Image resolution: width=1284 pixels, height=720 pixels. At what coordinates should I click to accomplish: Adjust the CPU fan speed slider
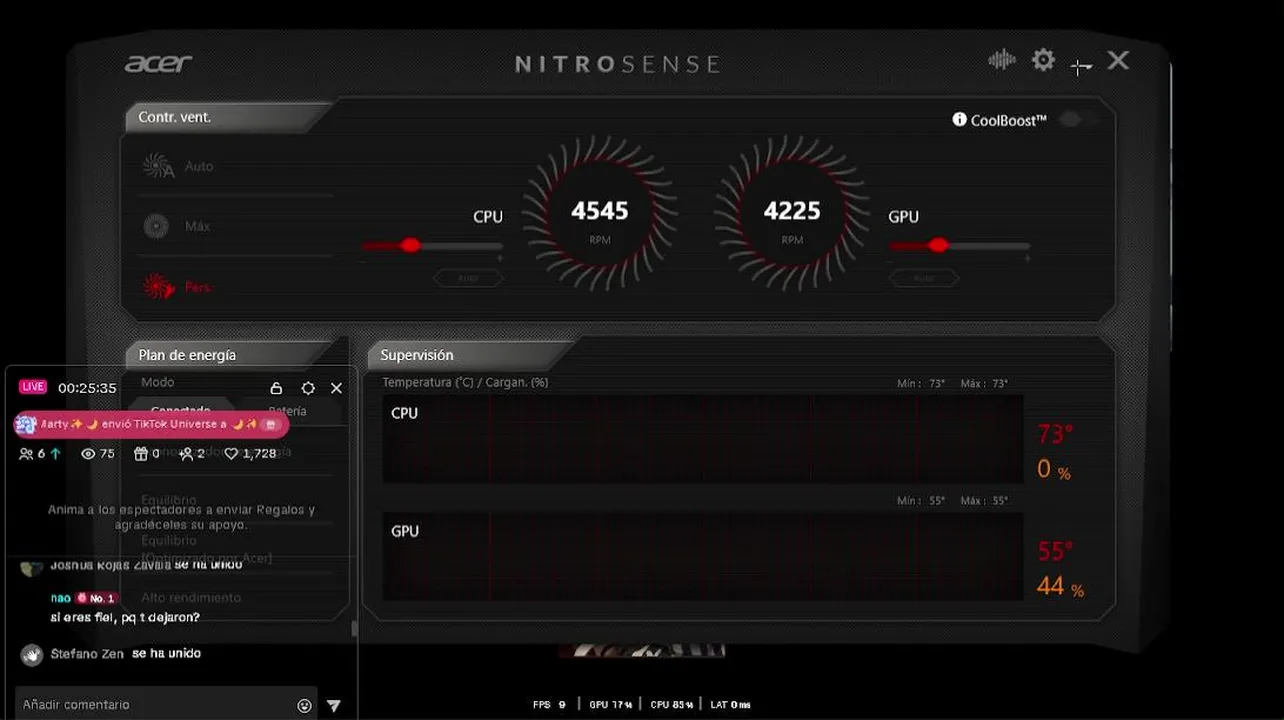coord(432,245)
